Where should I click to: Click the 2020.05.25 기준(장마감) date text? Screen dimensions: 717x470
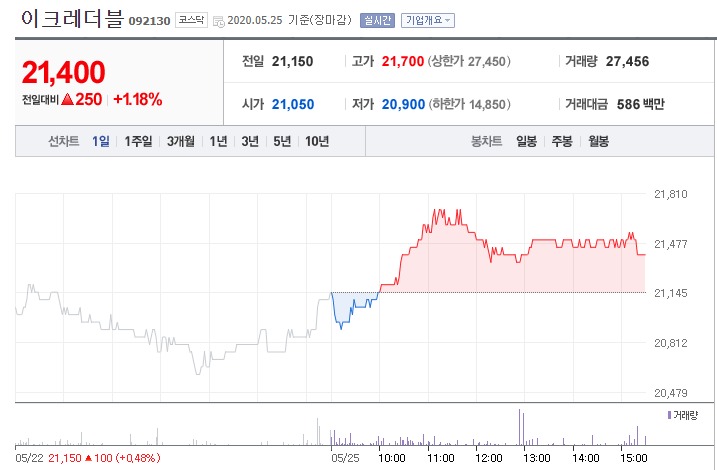[x=289, y=21]
